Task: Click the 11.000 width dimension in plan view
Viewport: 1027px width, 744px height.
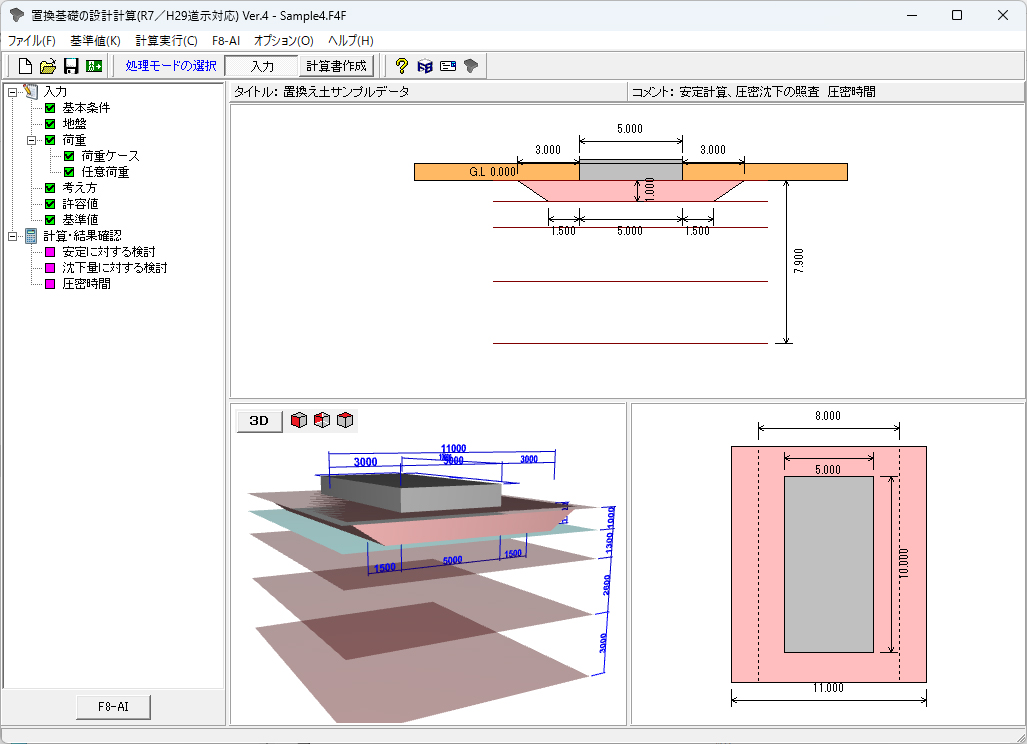Action: tap(828, 688)
